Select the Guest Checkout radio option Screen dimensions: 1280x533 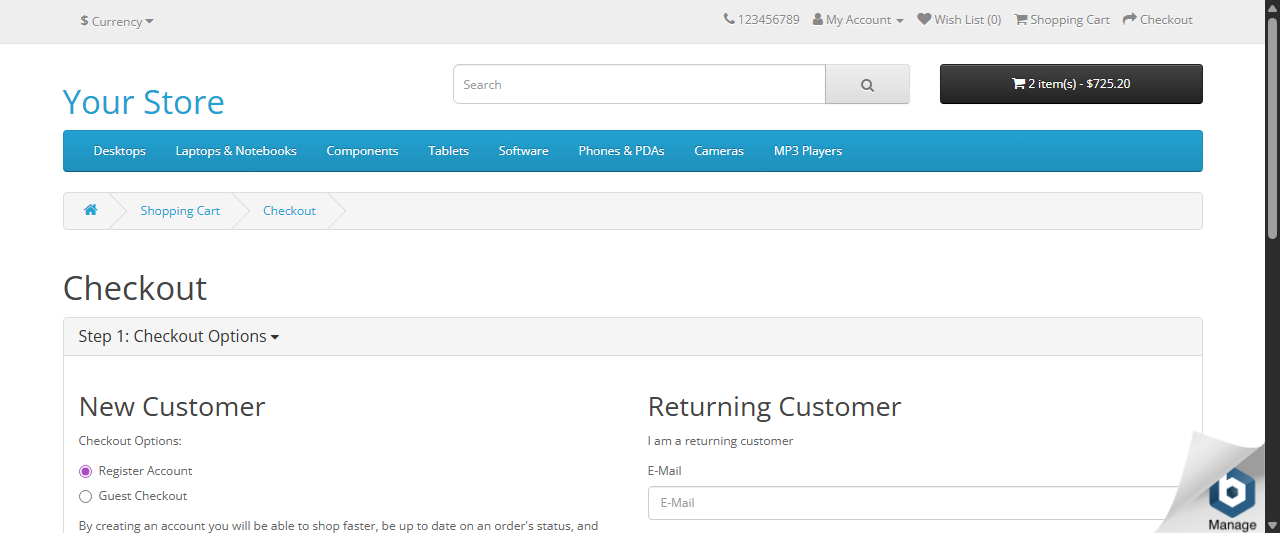(86, 496)
